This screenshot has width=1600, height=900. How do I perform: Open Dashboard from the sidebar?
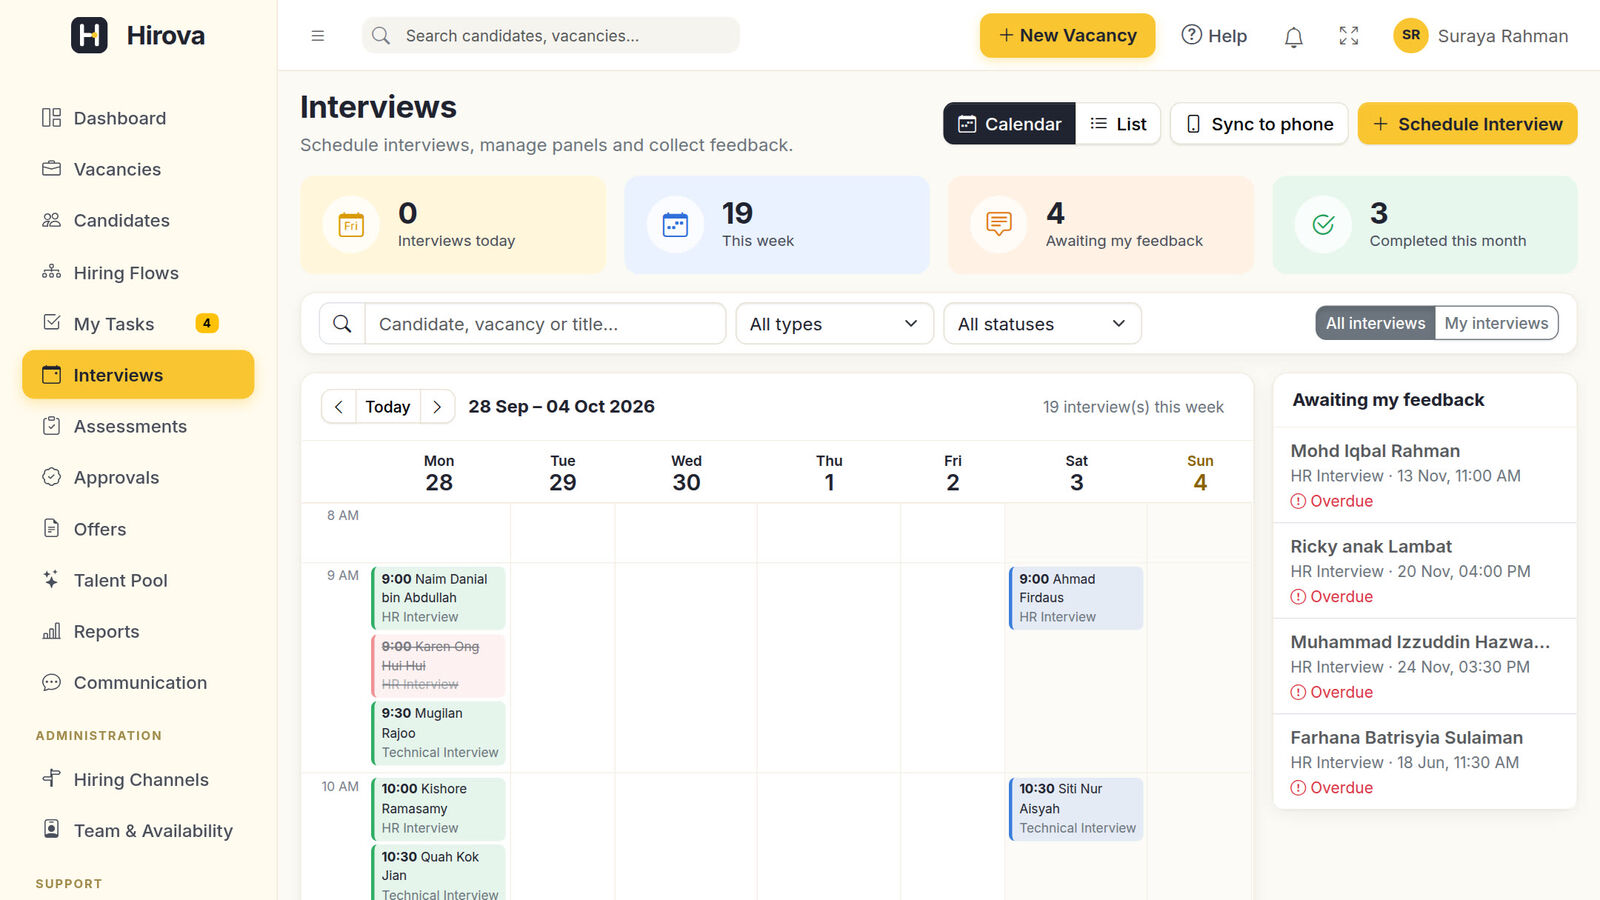pos(138,118)
